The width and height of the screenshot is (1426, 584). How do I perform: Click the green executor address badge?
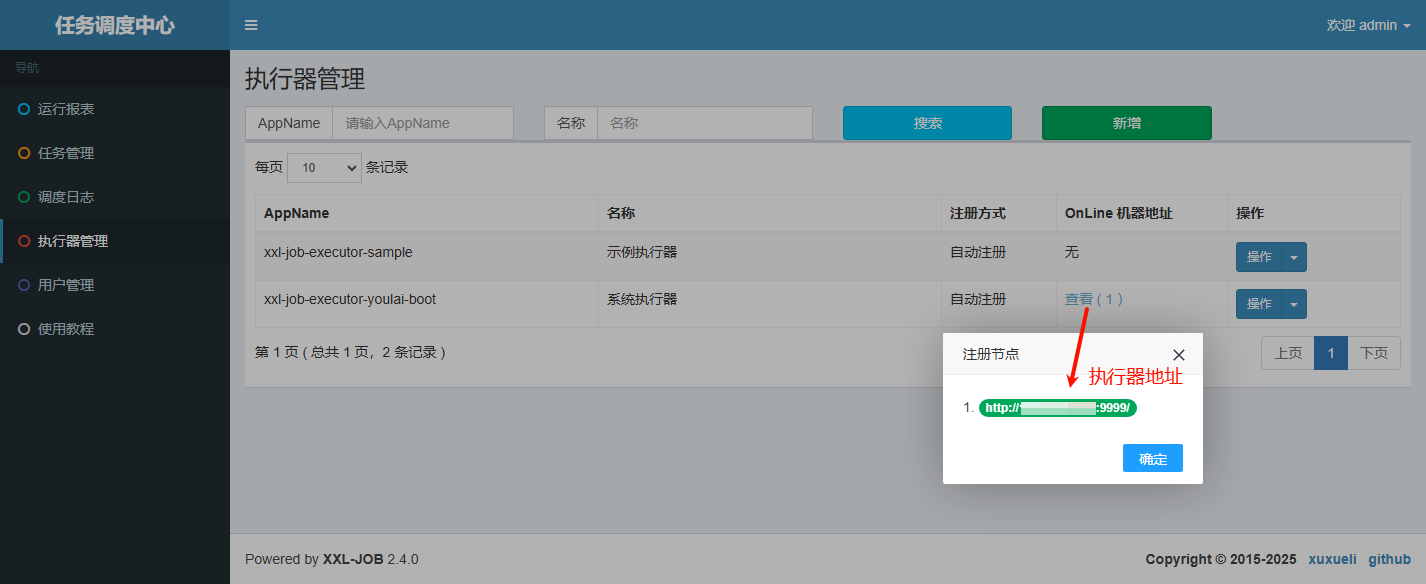pyautogui.click(x=1057, y=408)
